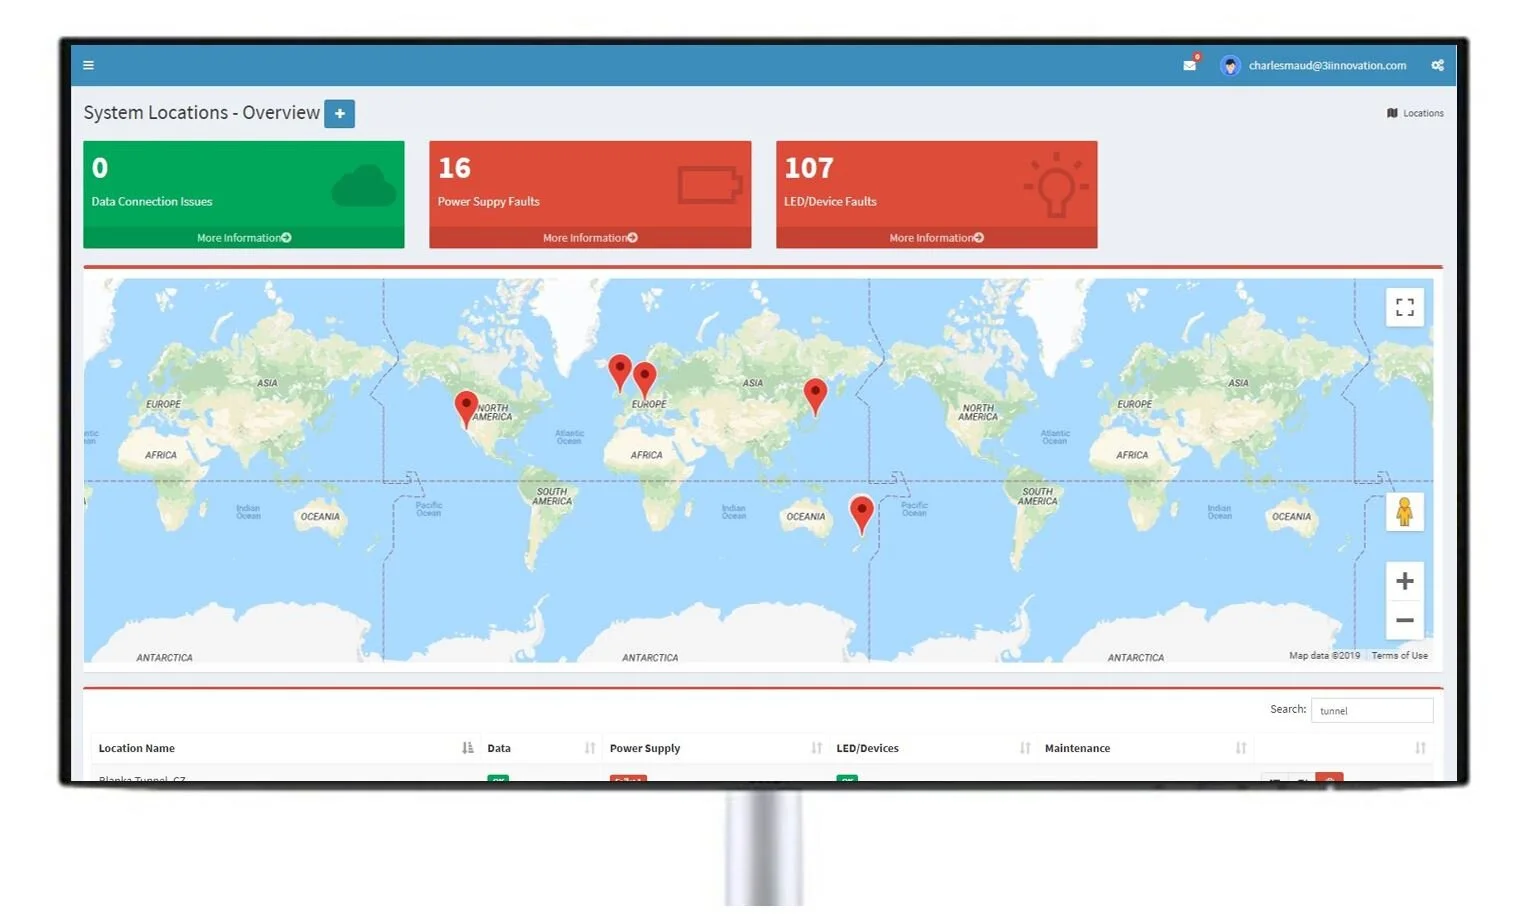Select the map marker over Europe label

[645, 381]
